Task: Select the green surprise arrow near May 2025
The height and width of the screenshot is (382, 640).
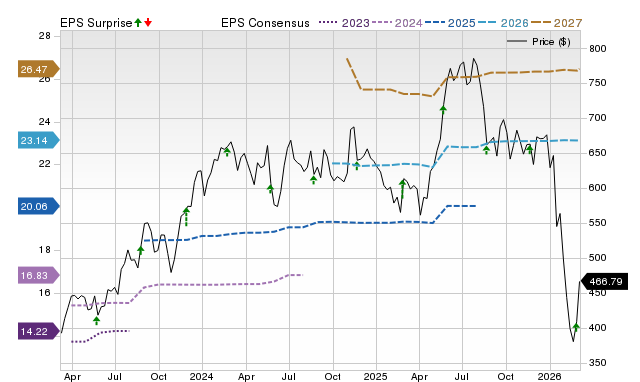Action: click(x=443, y=111)
